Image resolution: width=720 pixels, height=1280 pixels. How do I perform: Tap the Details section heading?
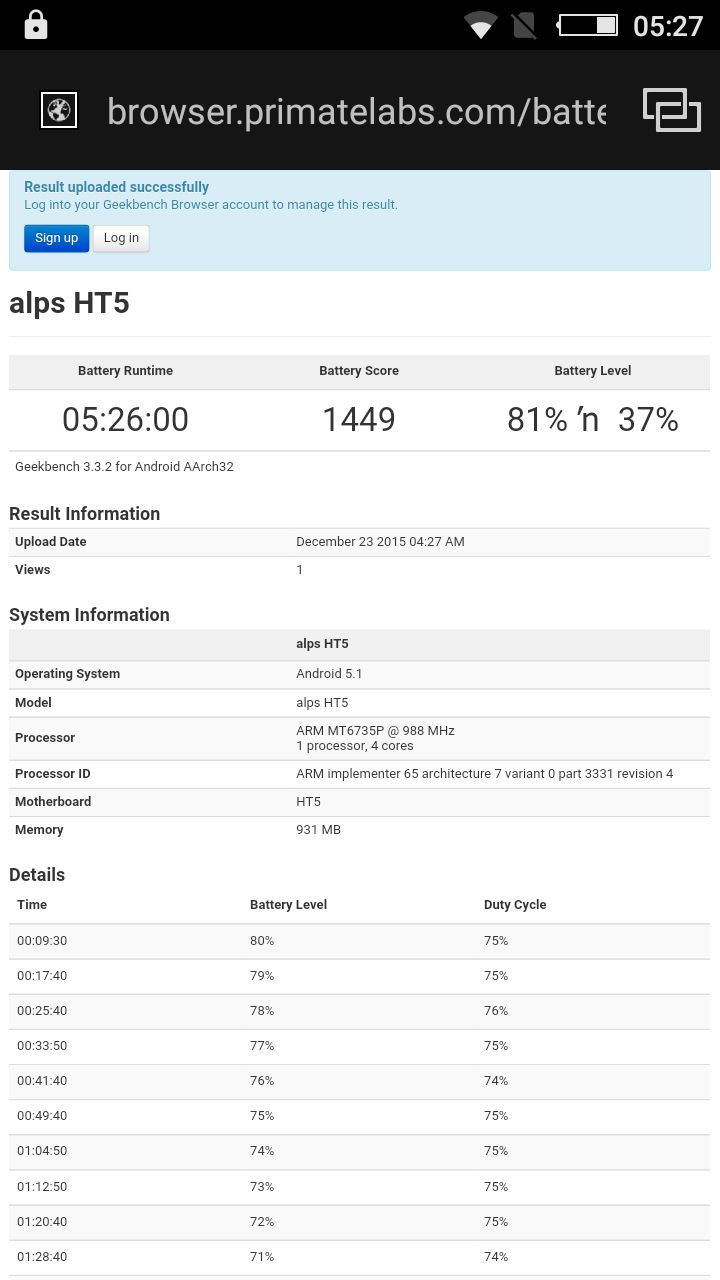(x=37, y=875)
